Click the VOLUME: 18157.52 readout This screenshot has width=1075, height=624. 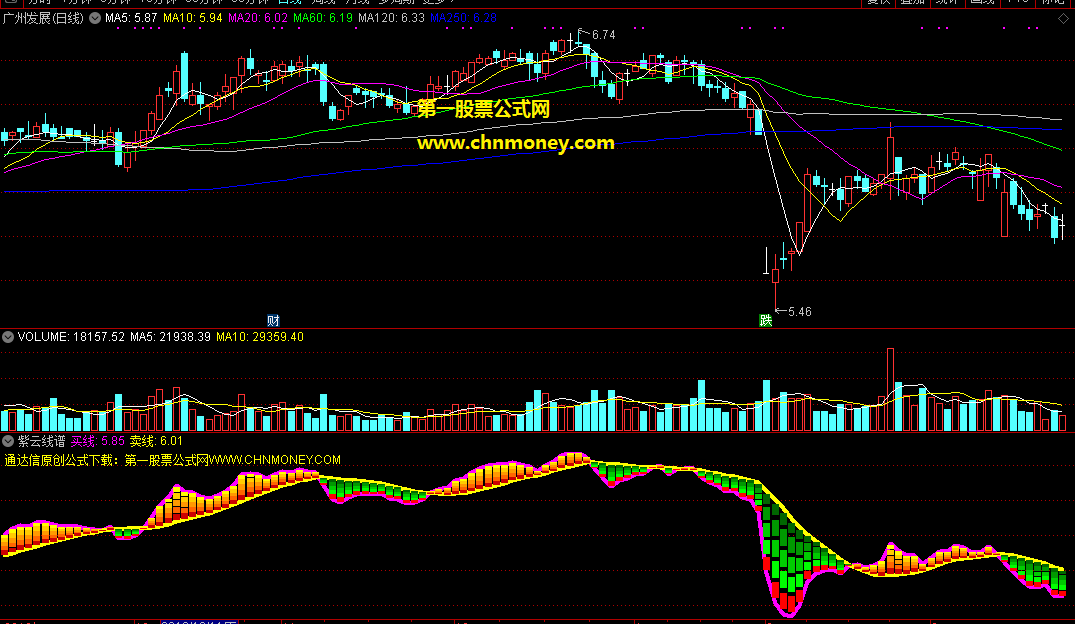click(71, 337)
